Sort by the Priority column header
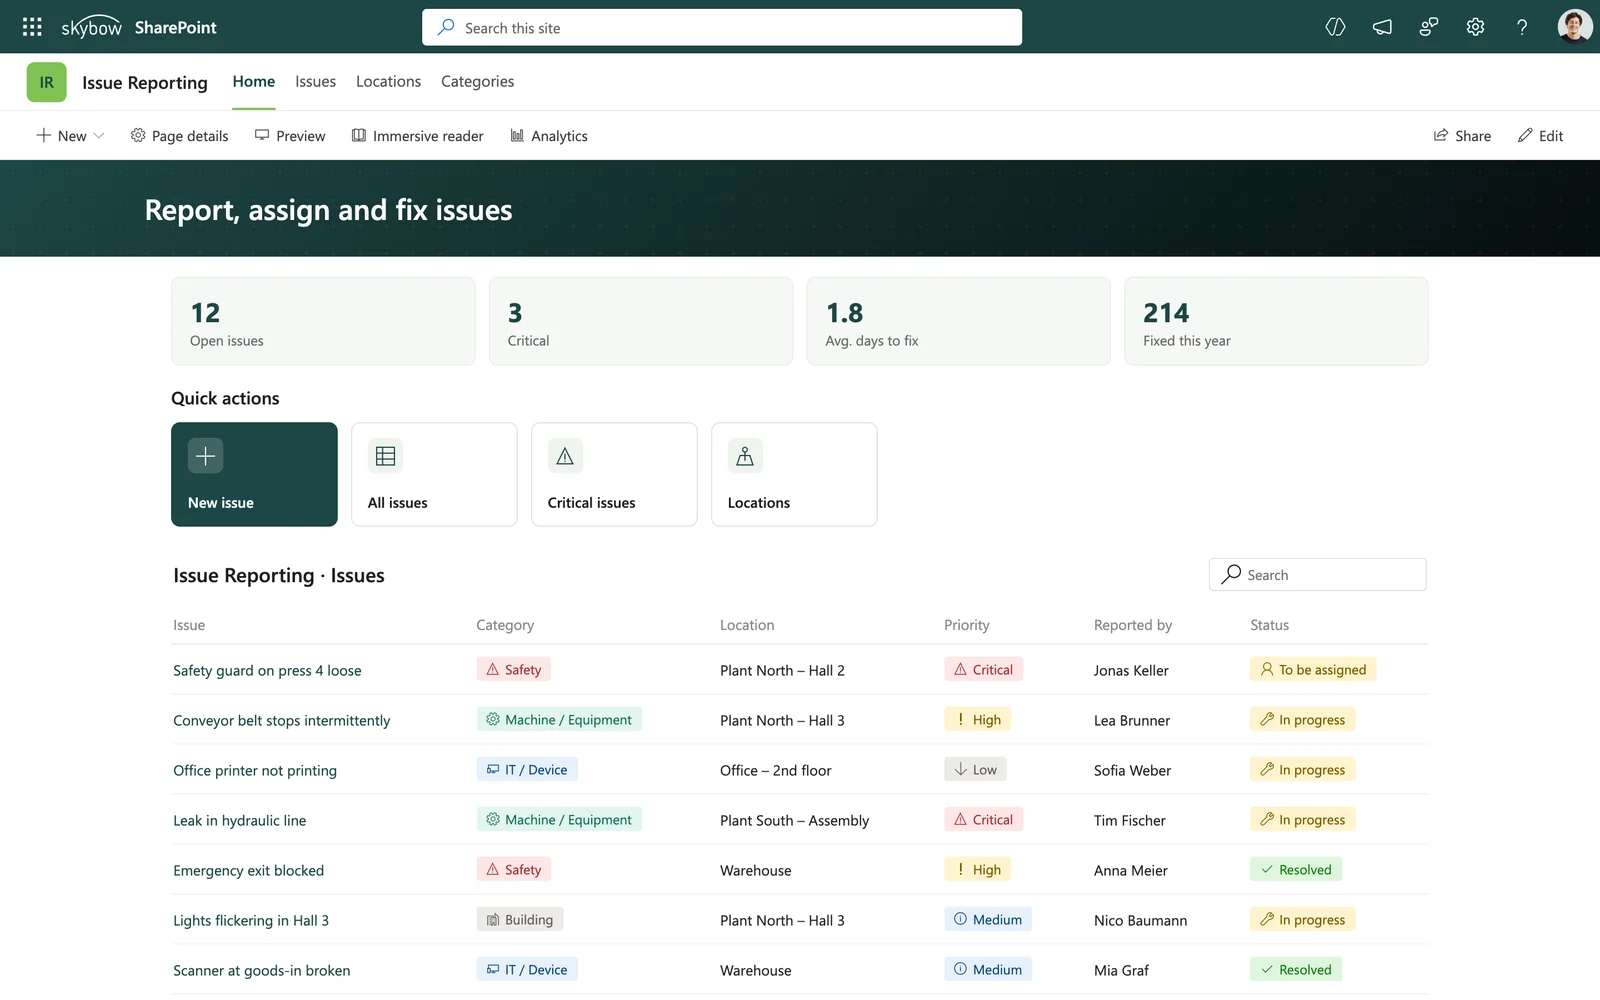Image resolution: width=1600 pixels, height=1000 pixels. pos(967,625)
